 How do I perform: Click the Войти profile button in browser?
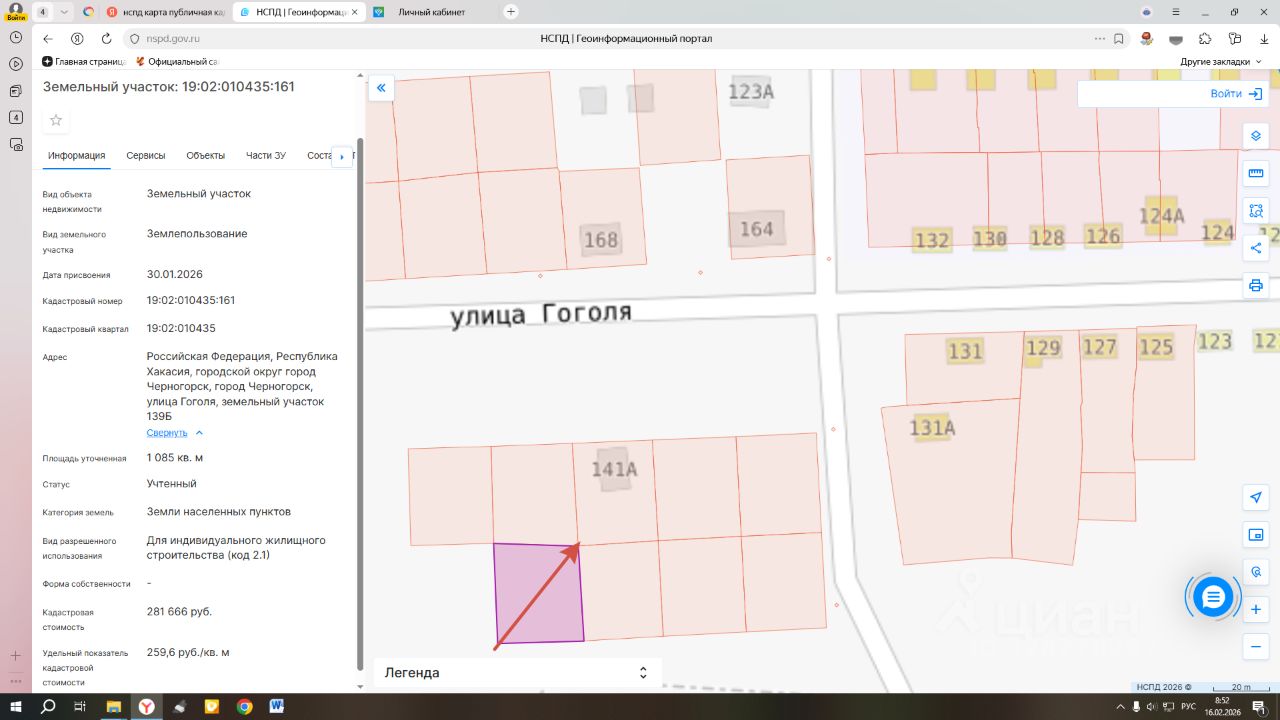pos(16,12)
